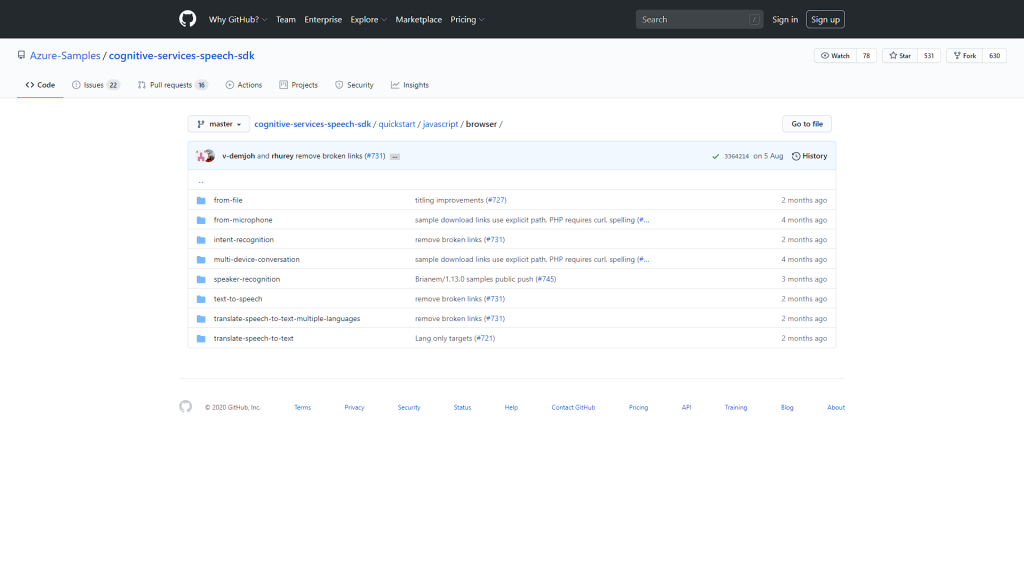
Task: Open the Terms footer link
Action: coord(302,408)
